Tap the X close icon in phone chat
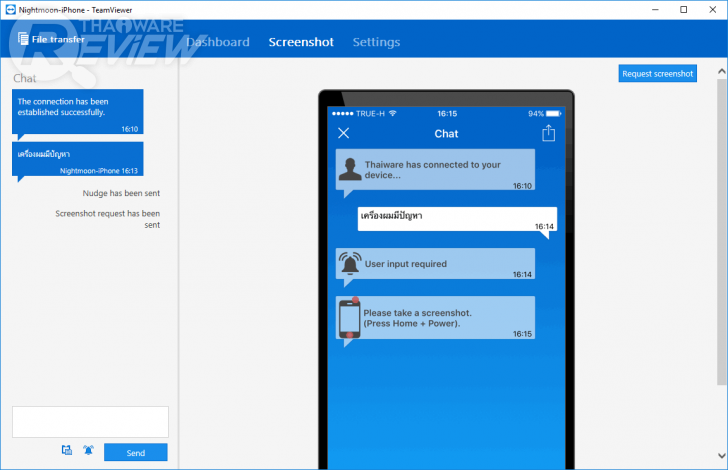 pos(344,133)
